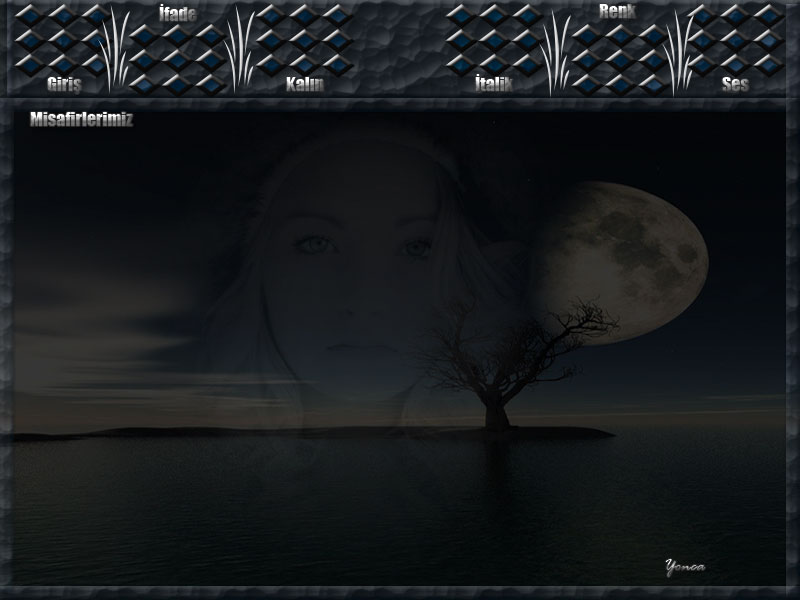Click the diamond pattern above Kalın

point(305,38)
